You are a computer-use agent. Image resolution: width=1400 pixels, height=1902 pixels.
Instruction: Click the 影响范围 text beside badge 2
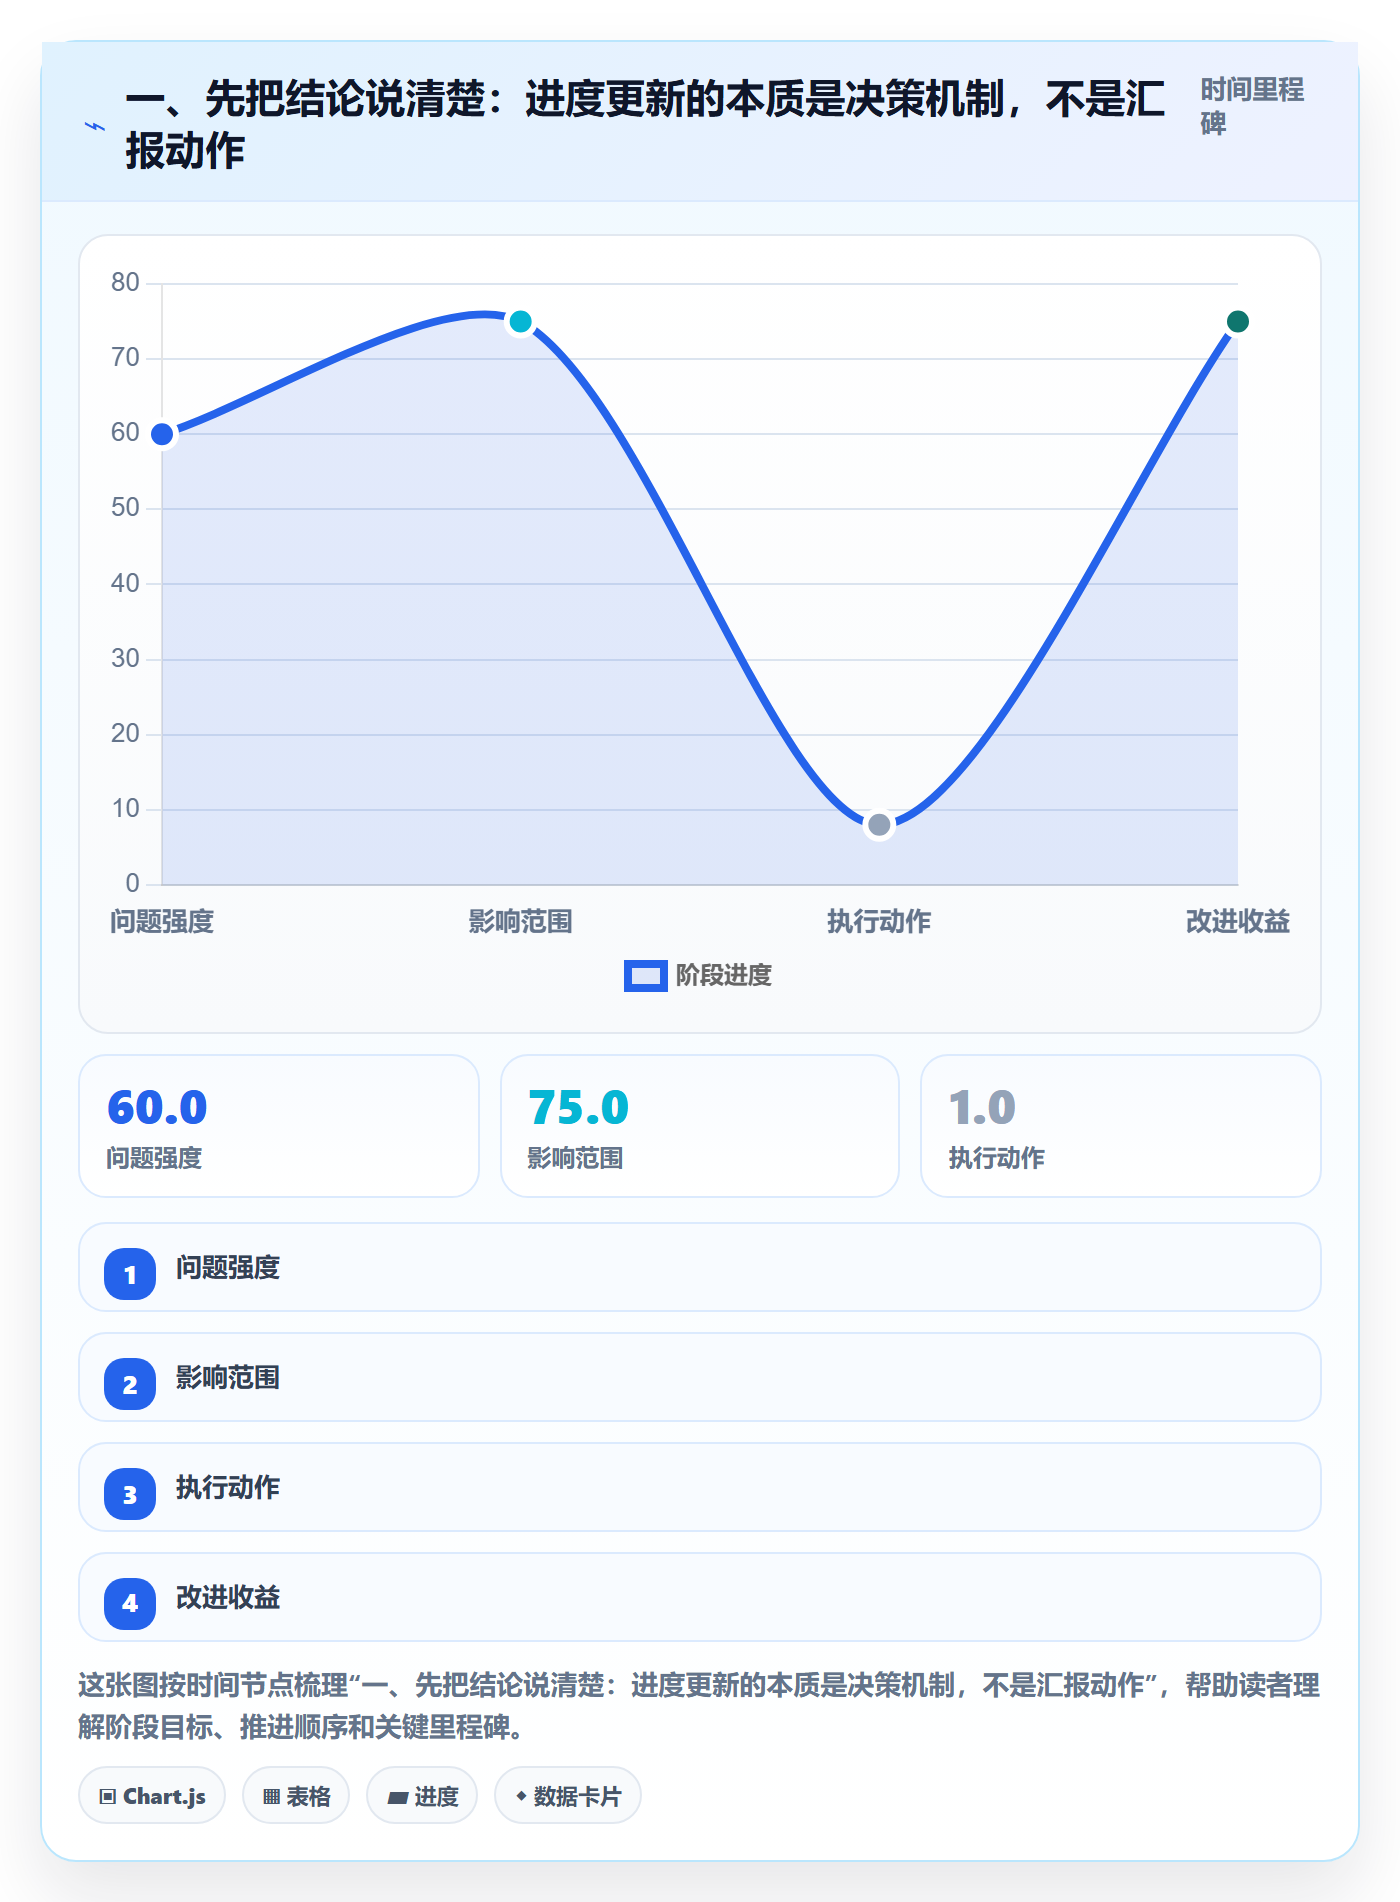[x=228, y=1377]
